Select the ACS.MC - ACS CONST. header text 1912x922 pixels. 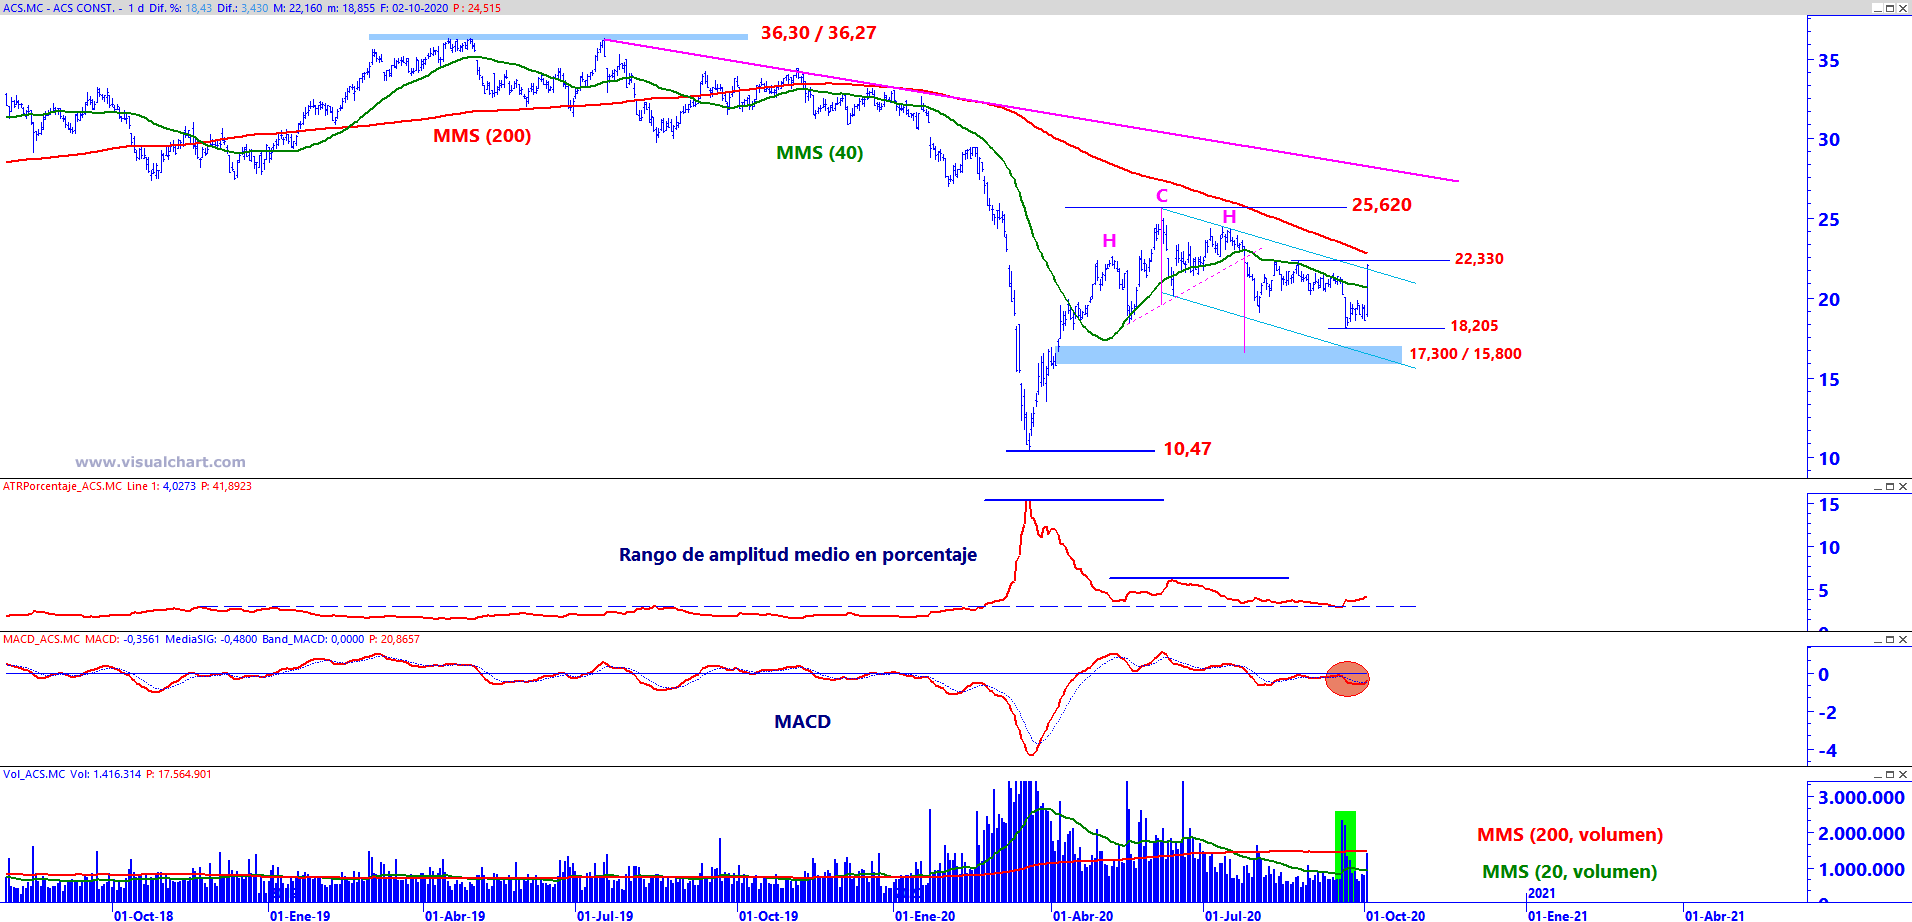[58, 8]
